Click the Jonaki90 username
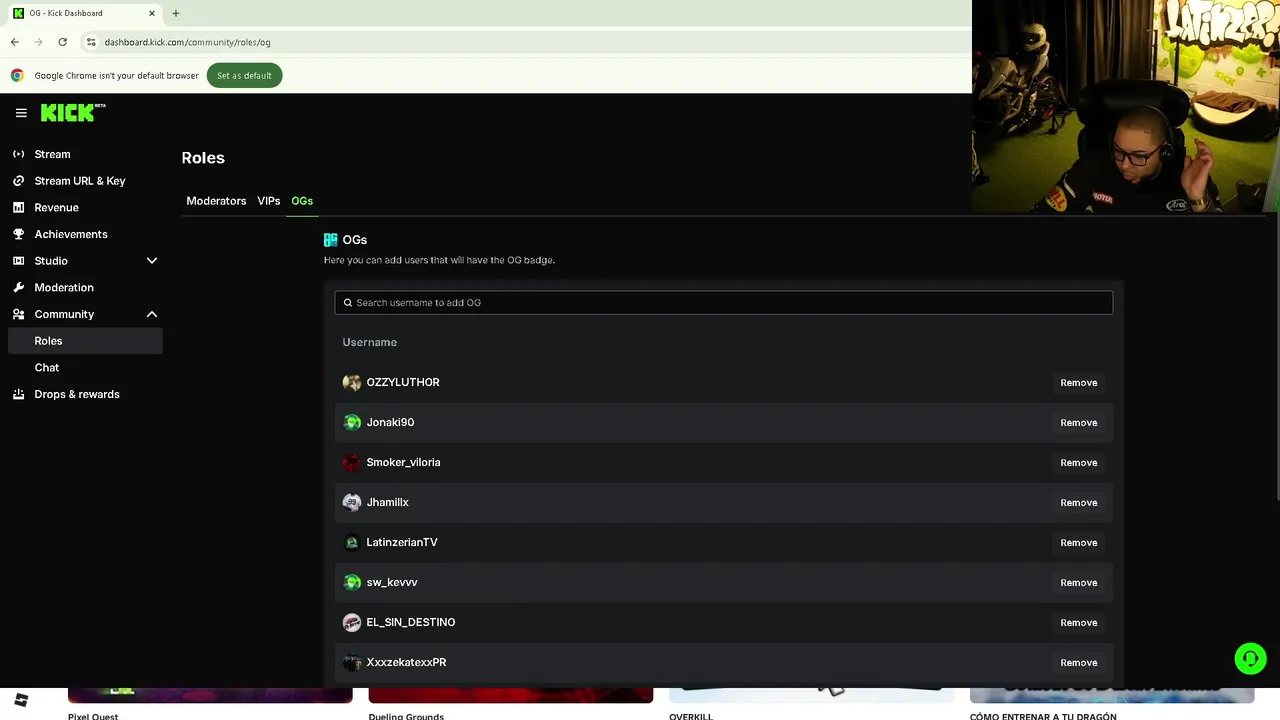The width and height of the screenshot is (1280, 720). click(390, 422)
